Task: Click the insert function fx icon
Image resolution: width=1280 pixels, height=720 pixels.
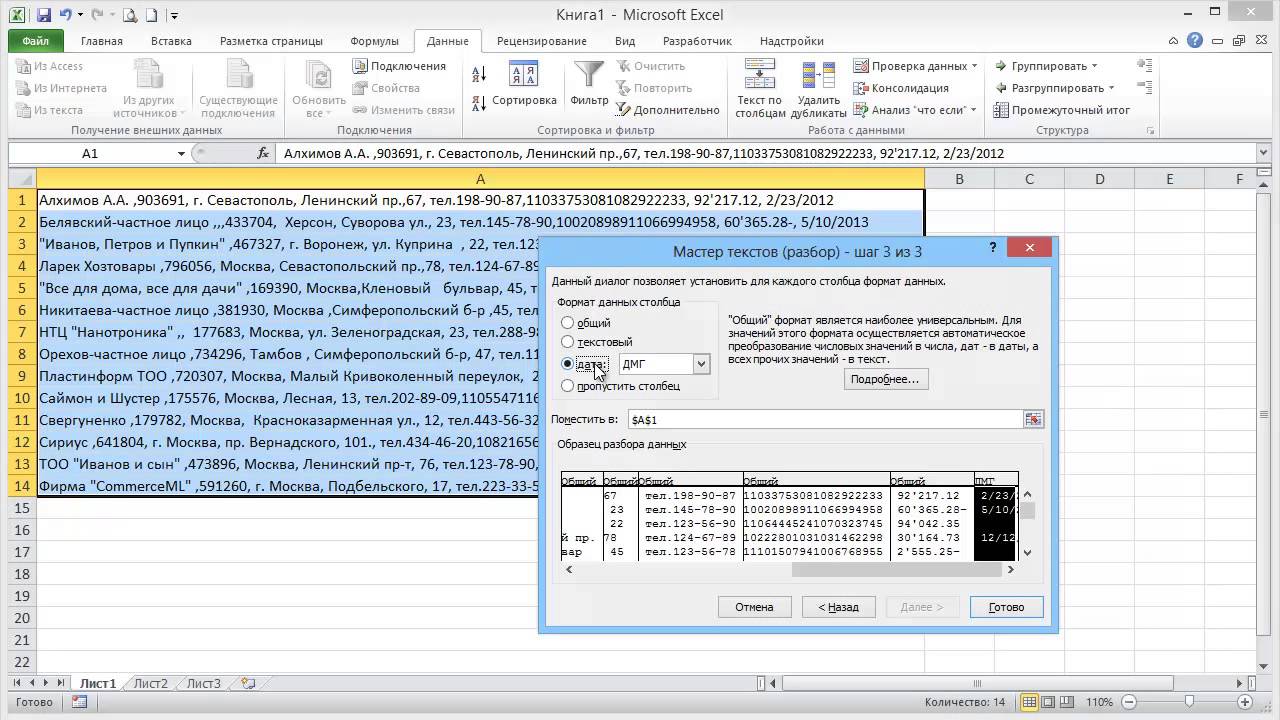Action: 263,153
